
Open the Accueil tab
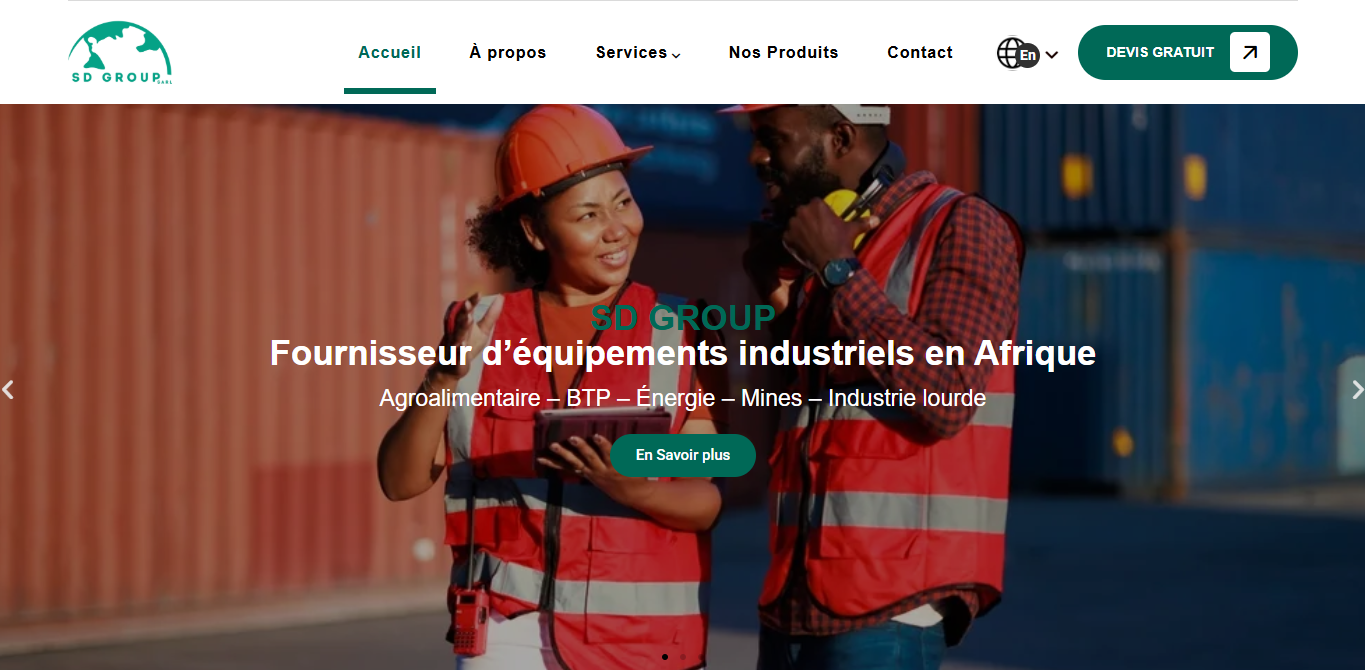[x=390, y=52]
